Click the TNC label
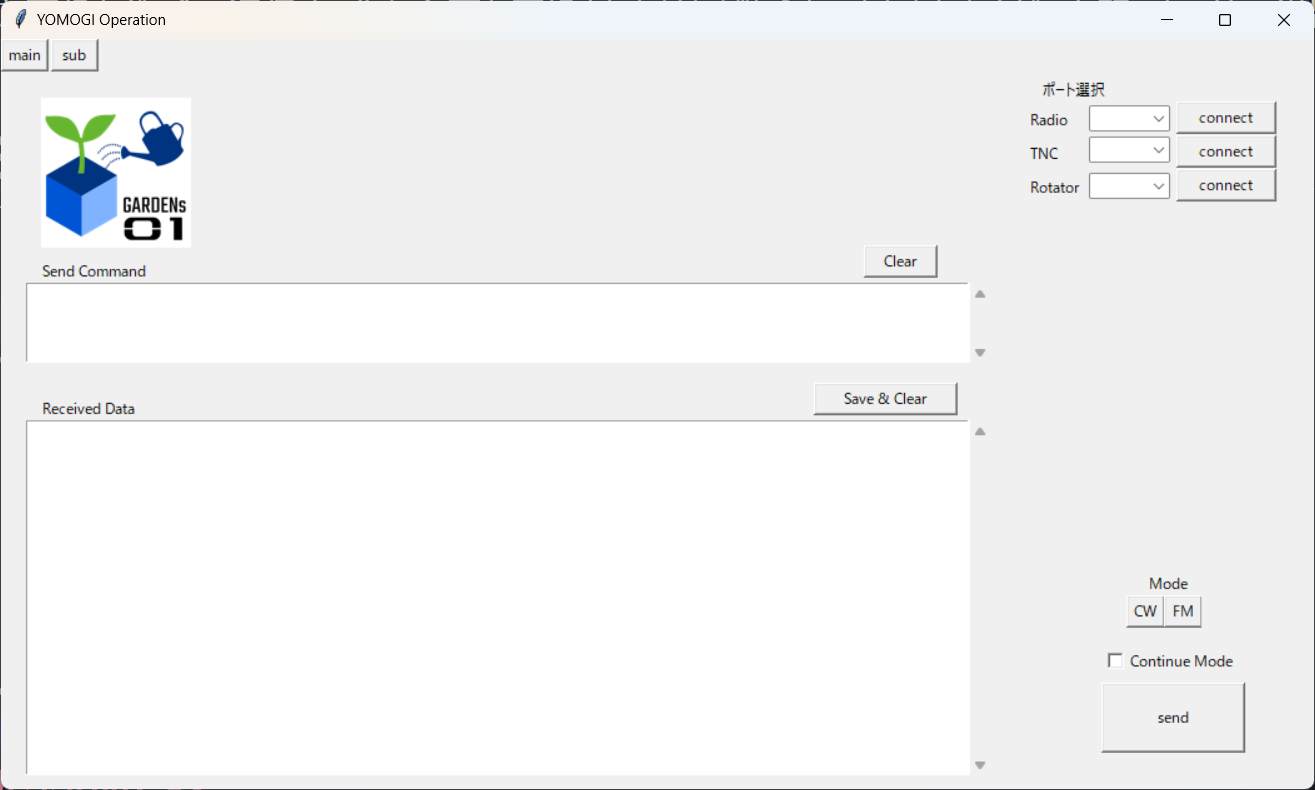 (x=1044, y=153)
